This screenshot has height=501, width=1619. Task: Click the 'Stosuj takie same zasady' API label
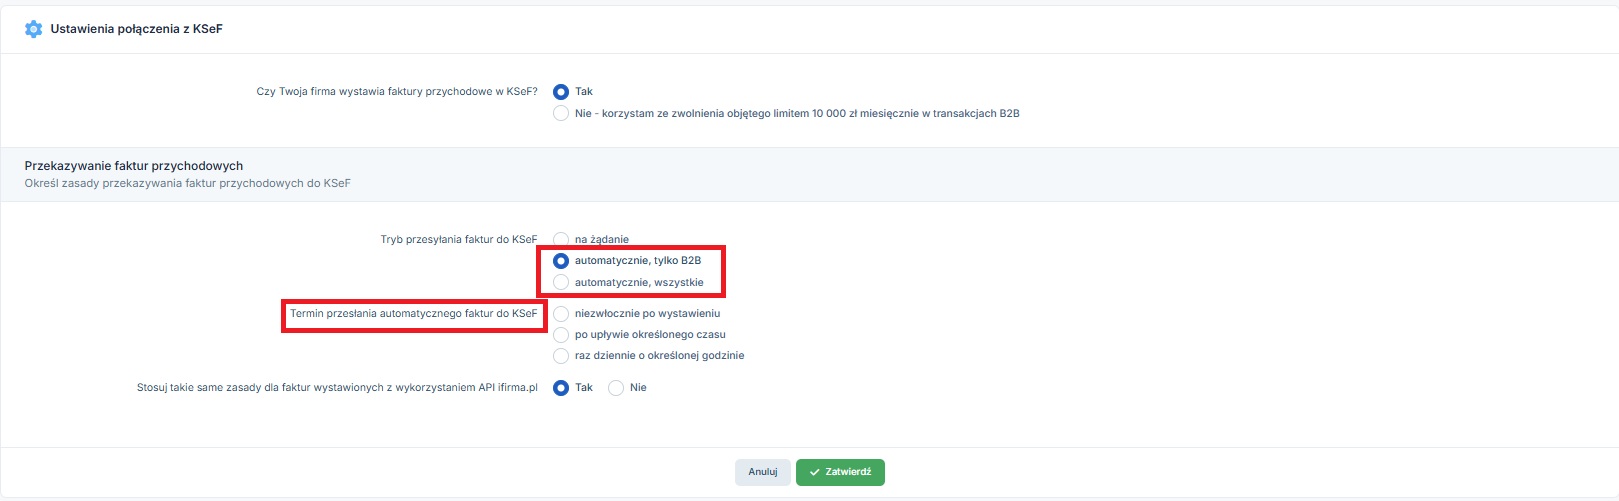click(337, 388)
